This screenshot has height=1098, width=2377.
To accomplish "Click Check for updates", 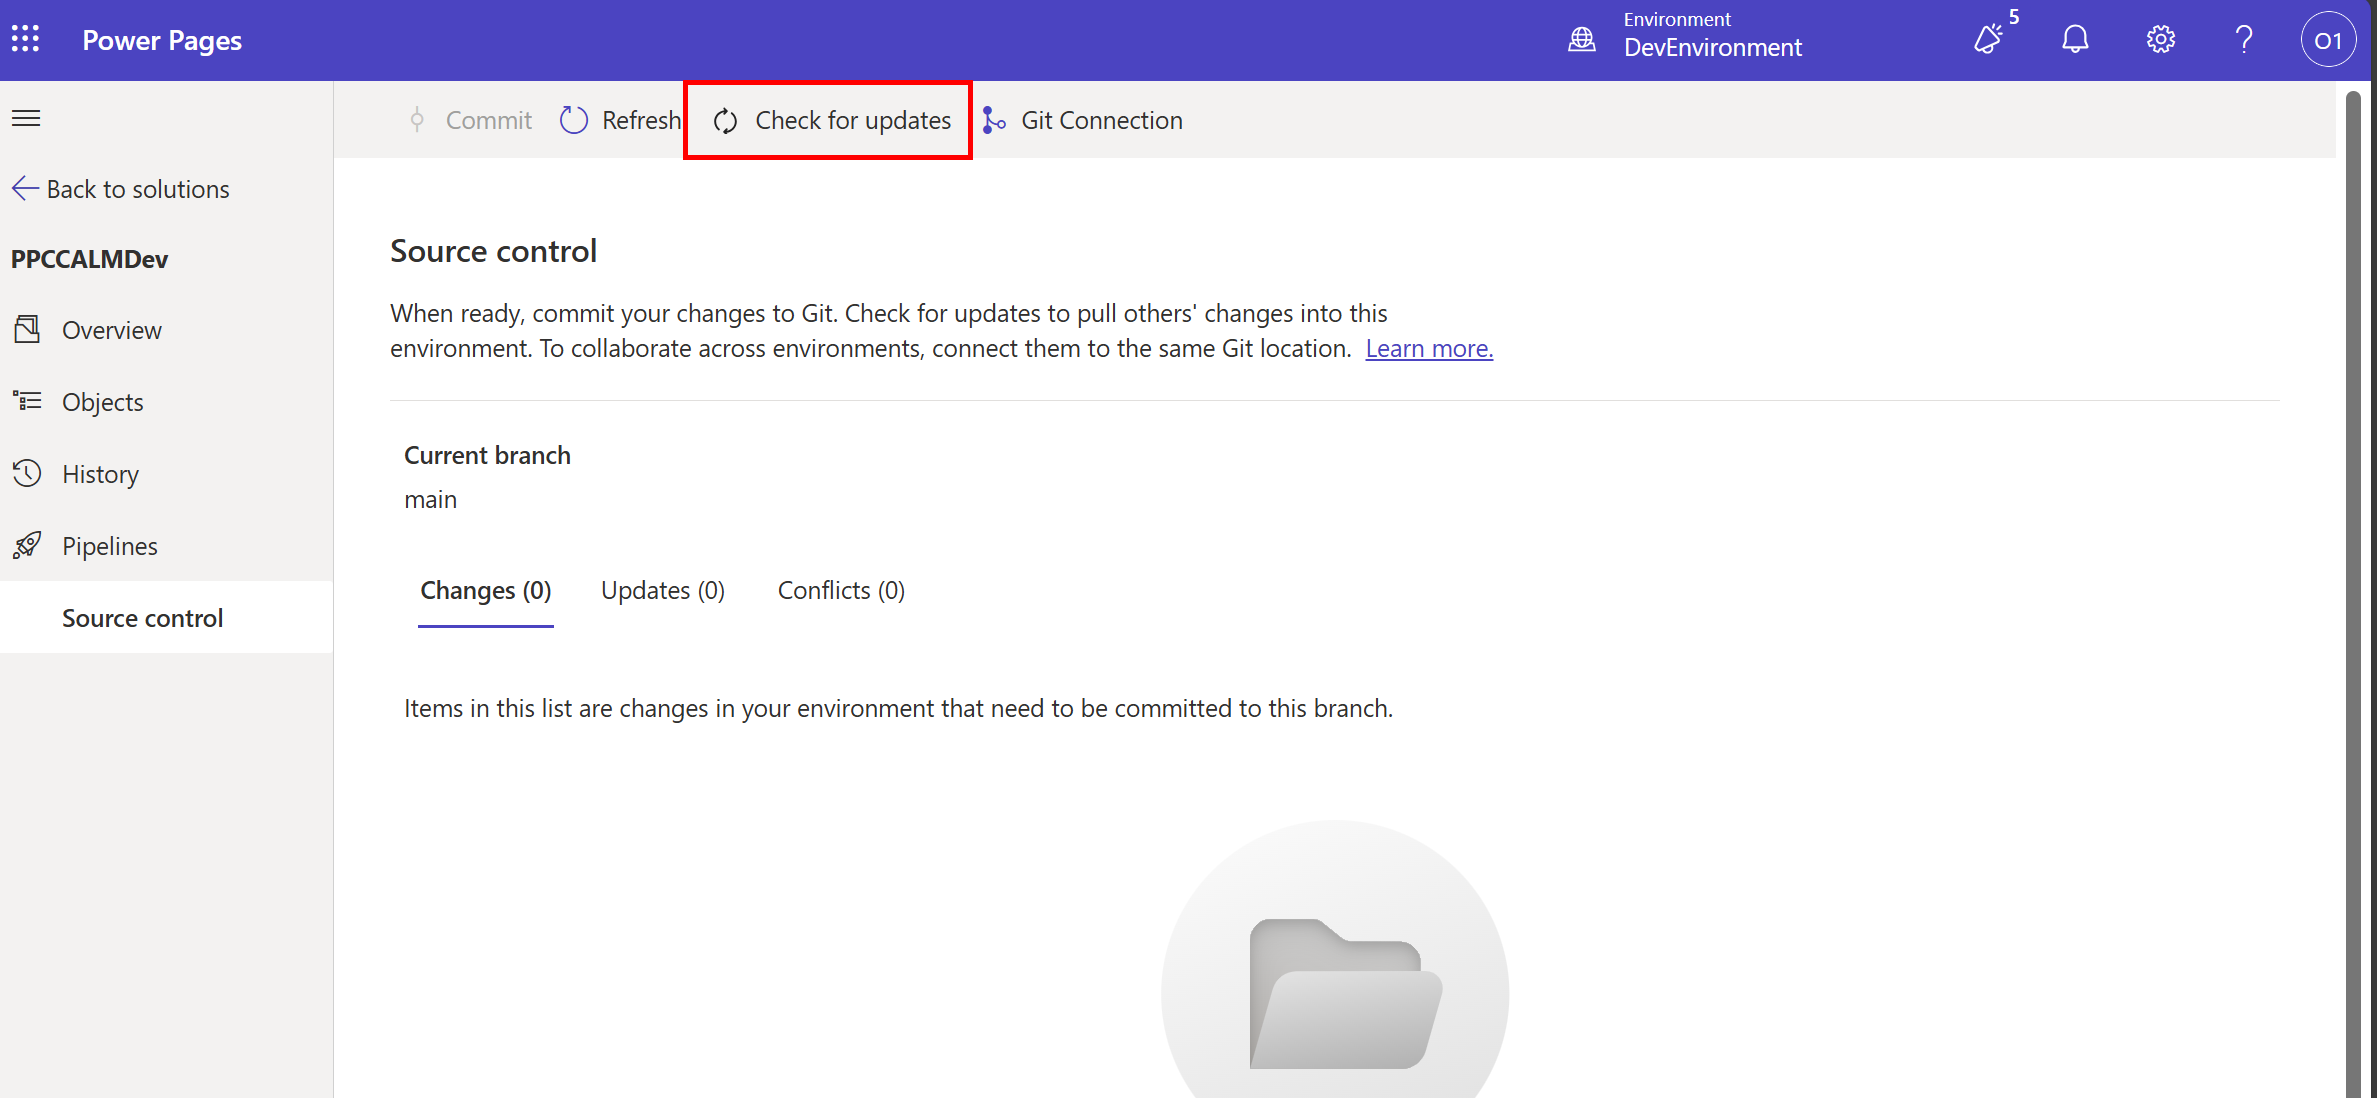I will pyautogui.click(x=830, y=120).
